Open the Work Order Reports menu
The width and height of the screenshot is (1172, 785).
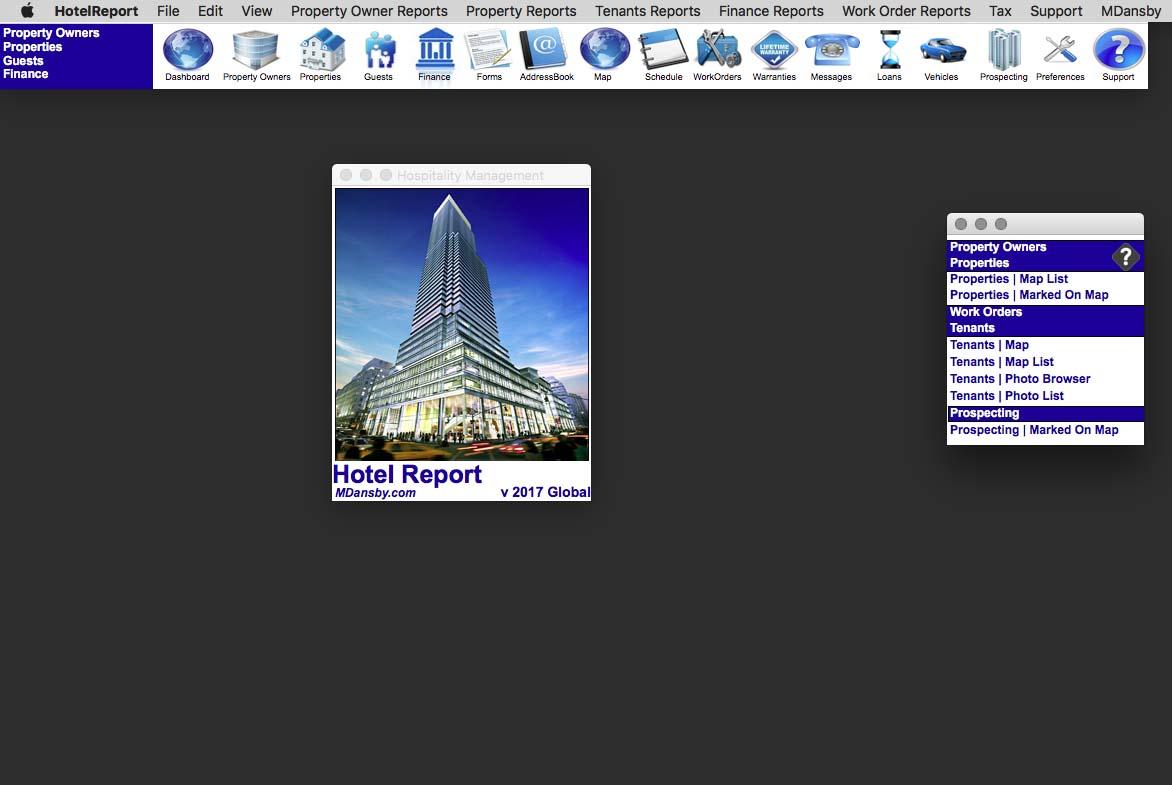coord(906,11)
